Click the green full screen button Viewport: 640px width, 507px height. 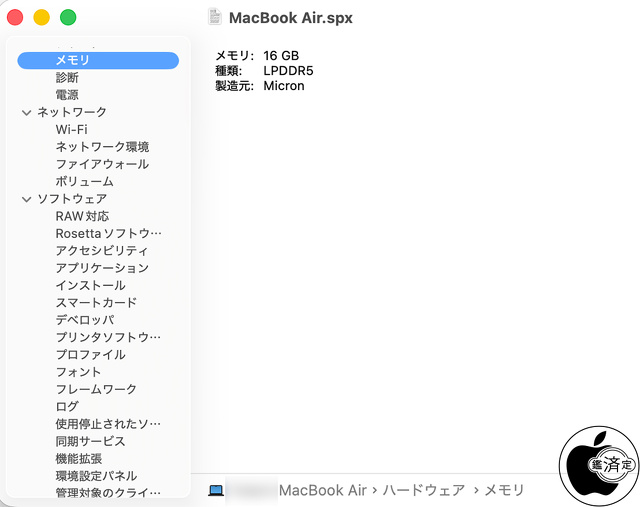coord(68,17)
